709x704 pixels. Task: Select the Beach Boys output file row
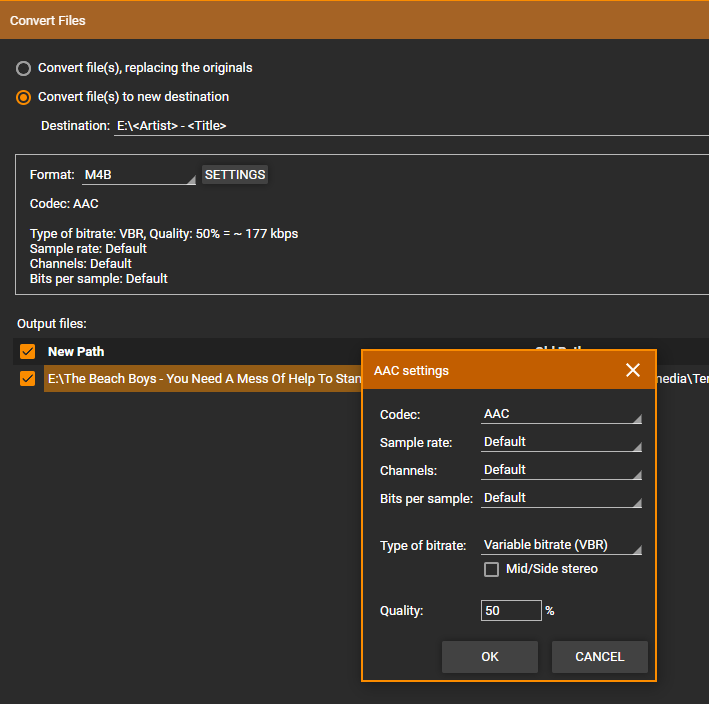(x=200, y=379)
